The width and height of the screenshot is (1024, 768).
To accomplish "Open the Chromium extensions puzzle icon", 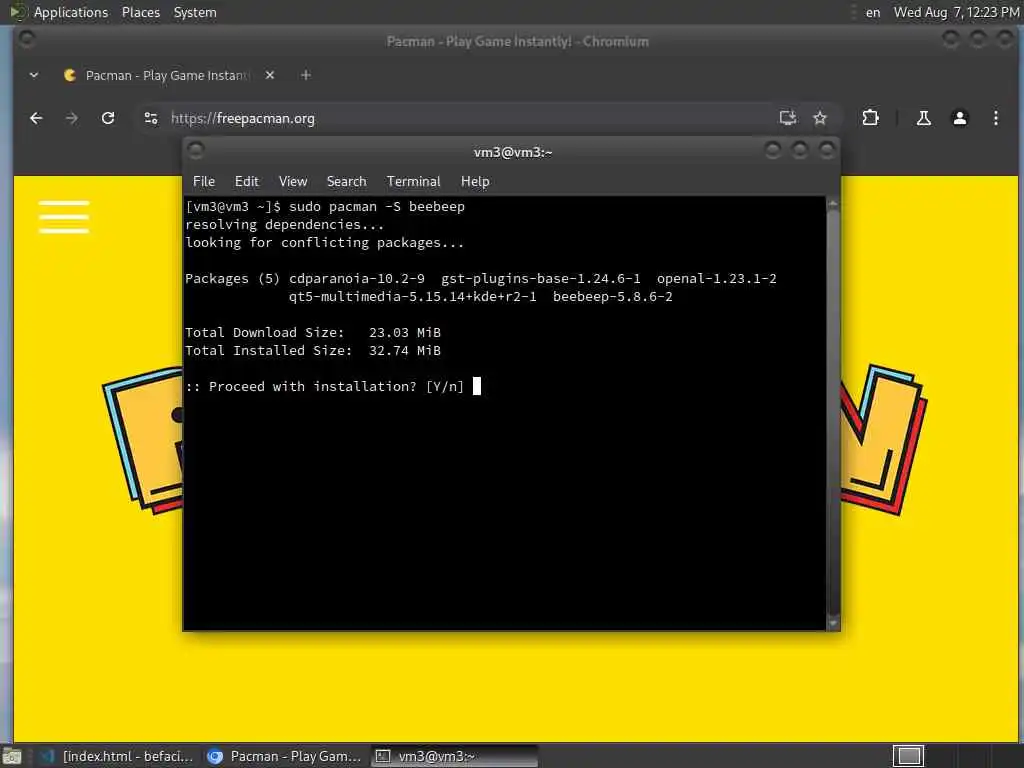I will click(870, 118).
